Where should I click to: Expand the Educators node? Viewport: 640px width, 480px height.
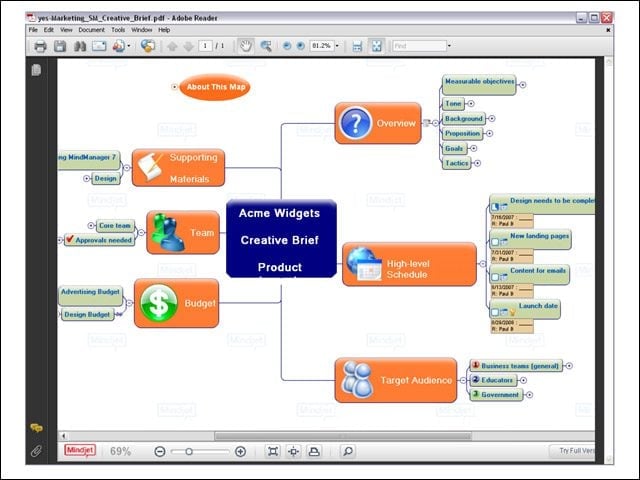[x=523, y=380]
